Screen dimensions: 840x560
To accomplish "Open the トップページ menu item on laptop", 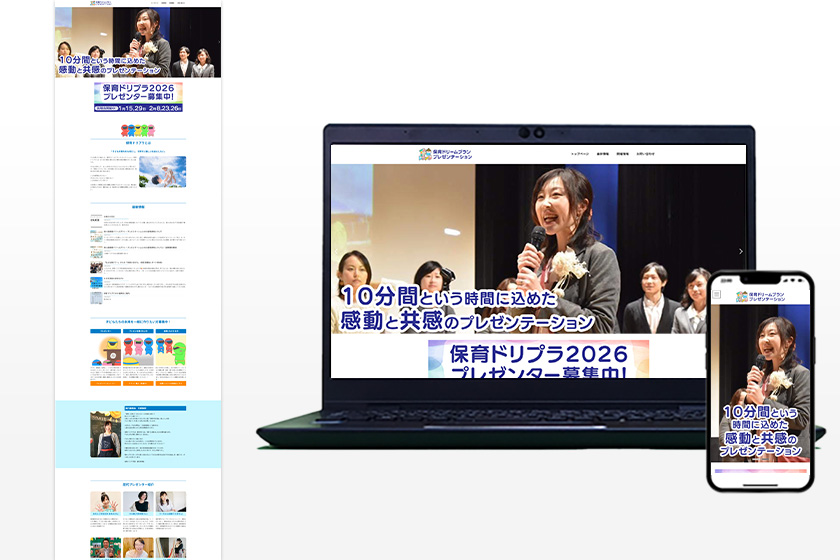I will click(580, 154).
